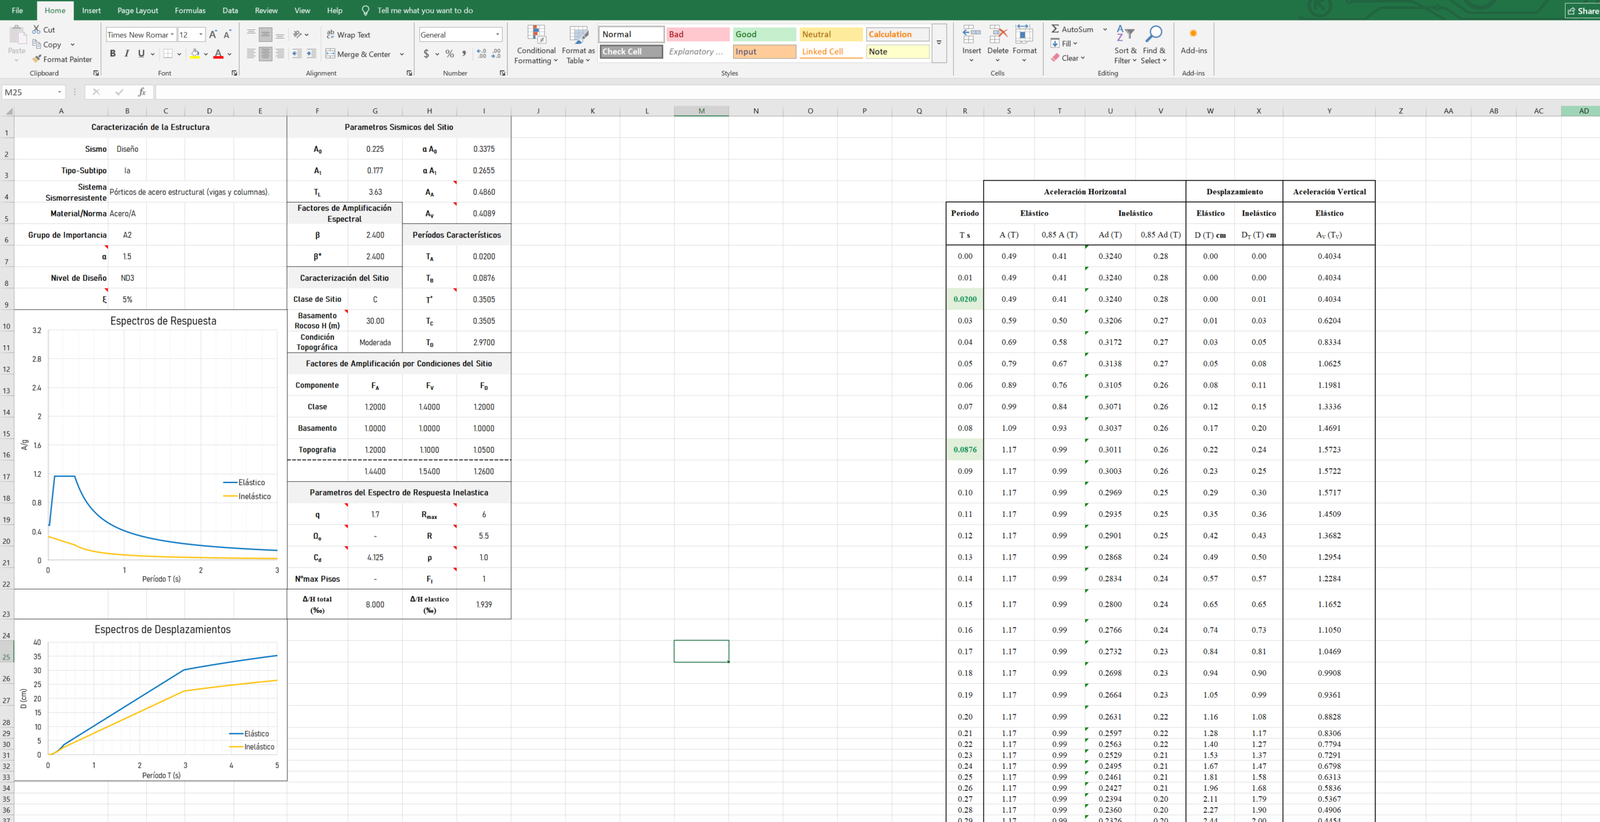Click the Accounting dollar format icon
This screenshot has height=822, width=1600.
coord(426,54)
